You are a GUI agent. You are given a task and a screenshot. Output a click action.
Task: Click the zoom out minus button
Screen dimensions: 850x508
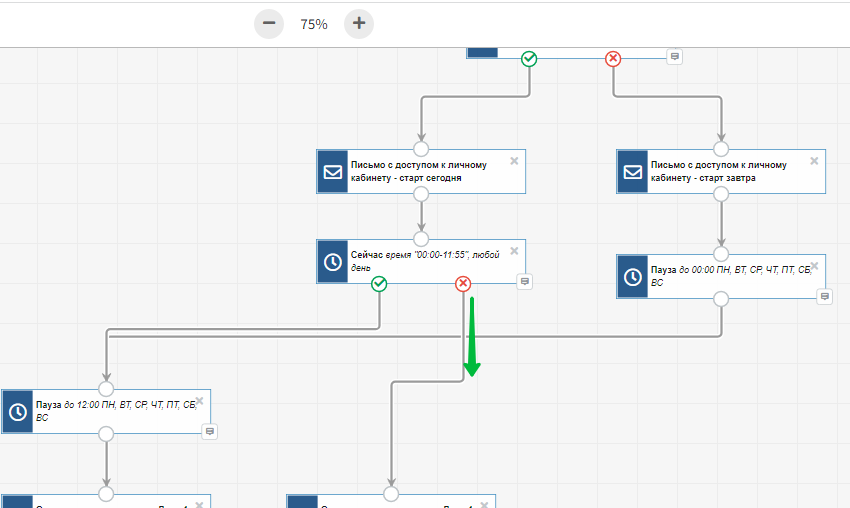(x=269, y=23)
